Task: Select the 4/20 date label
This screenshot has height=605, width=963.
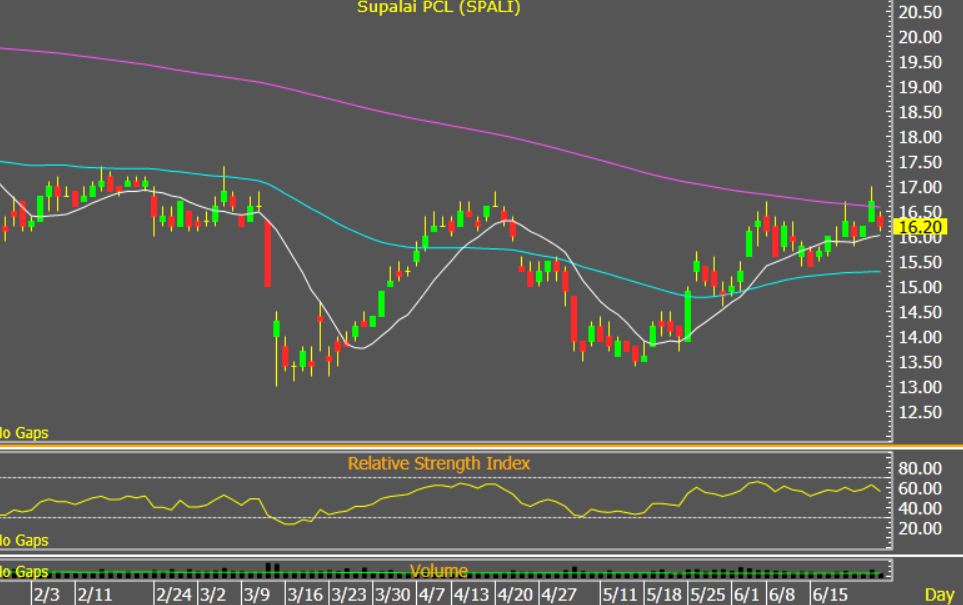Action: 515,595
